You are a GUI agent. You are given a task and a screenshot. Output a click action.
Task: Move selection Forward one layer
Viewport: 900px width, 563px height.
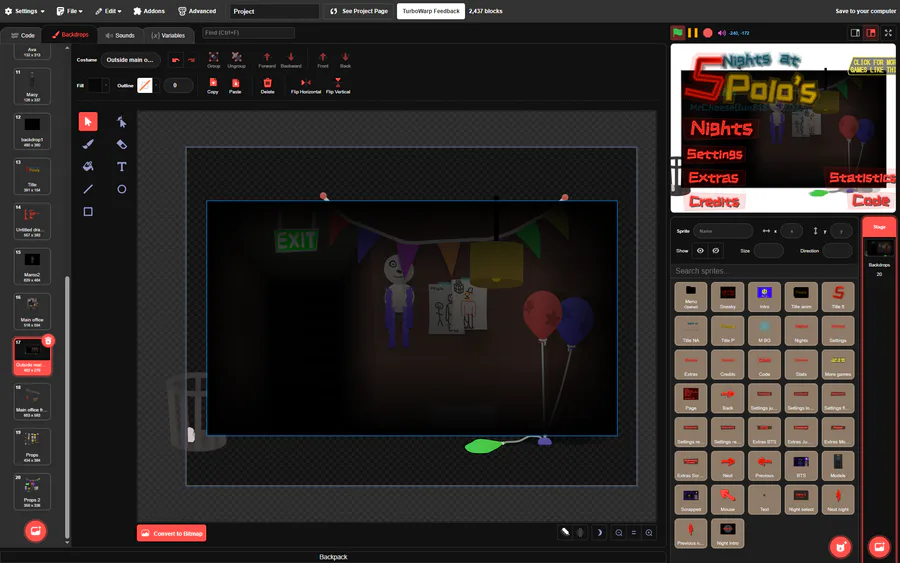267,60
